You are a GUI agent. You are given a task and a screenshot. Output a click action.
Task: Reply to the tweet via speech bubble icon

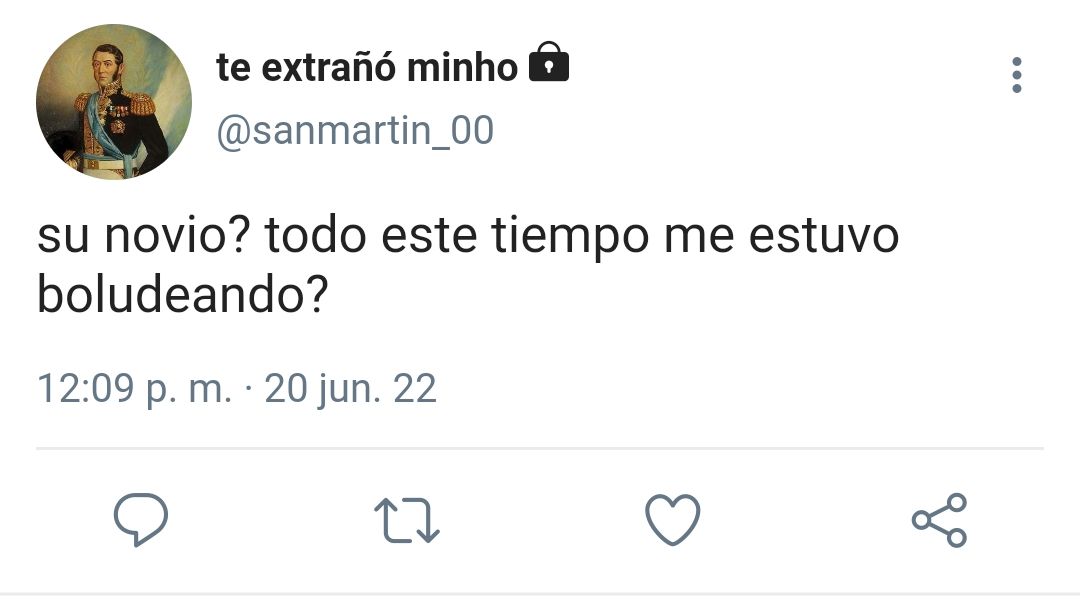(141, 520)
